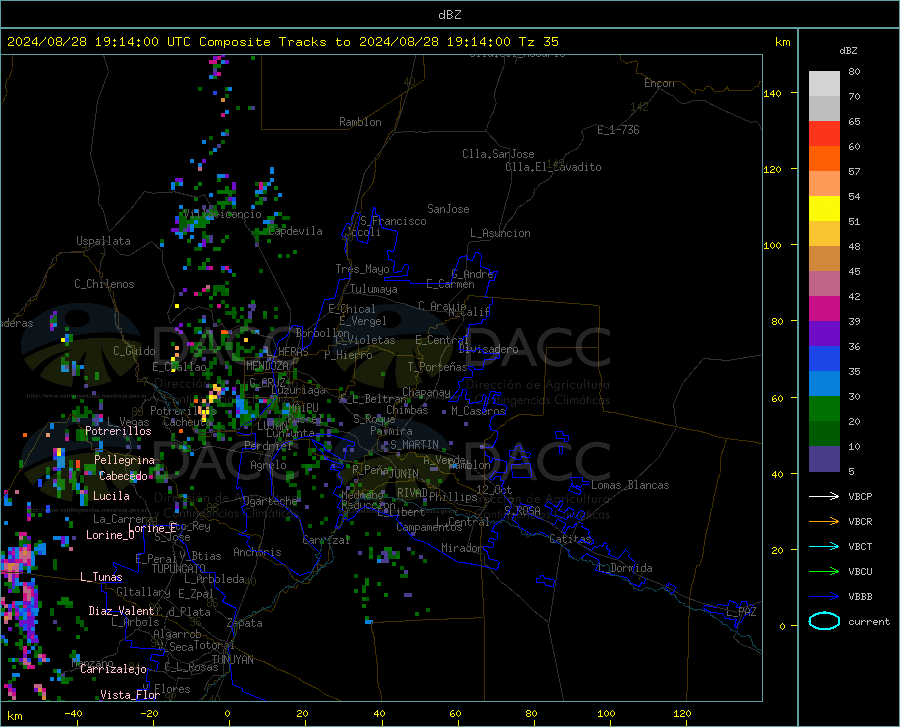Click the dBZ title at top

click(x=449, y=15)
